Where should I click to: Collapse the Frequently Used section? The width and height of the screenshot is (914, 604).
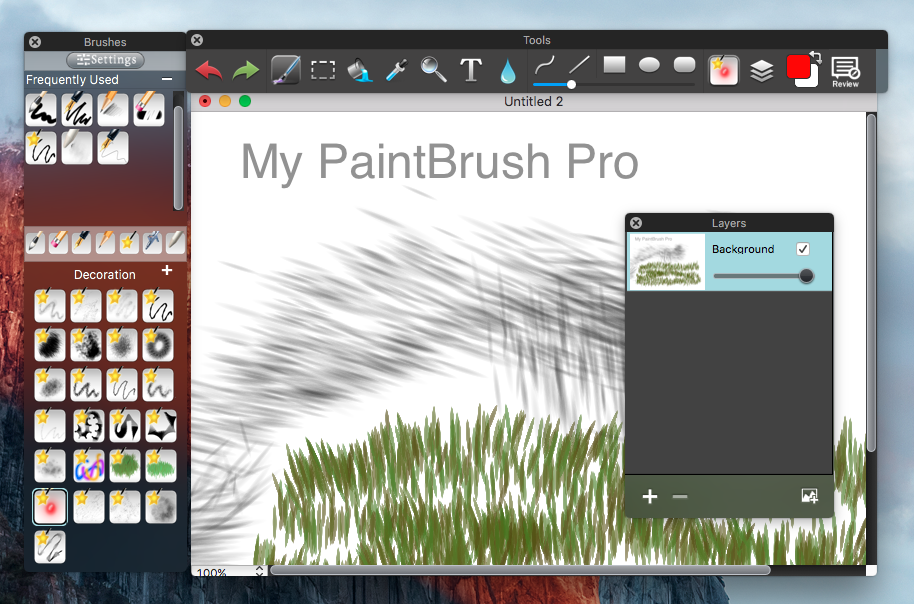click(167, 79)
